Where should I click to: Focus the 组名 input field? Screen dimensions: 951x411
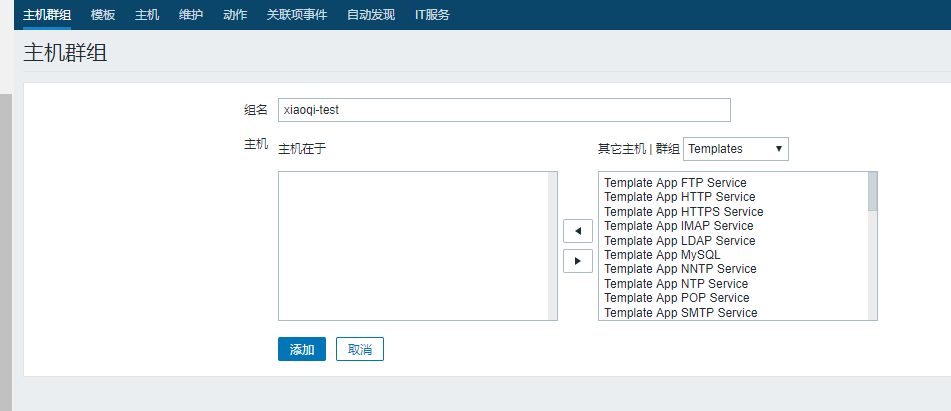504,110
